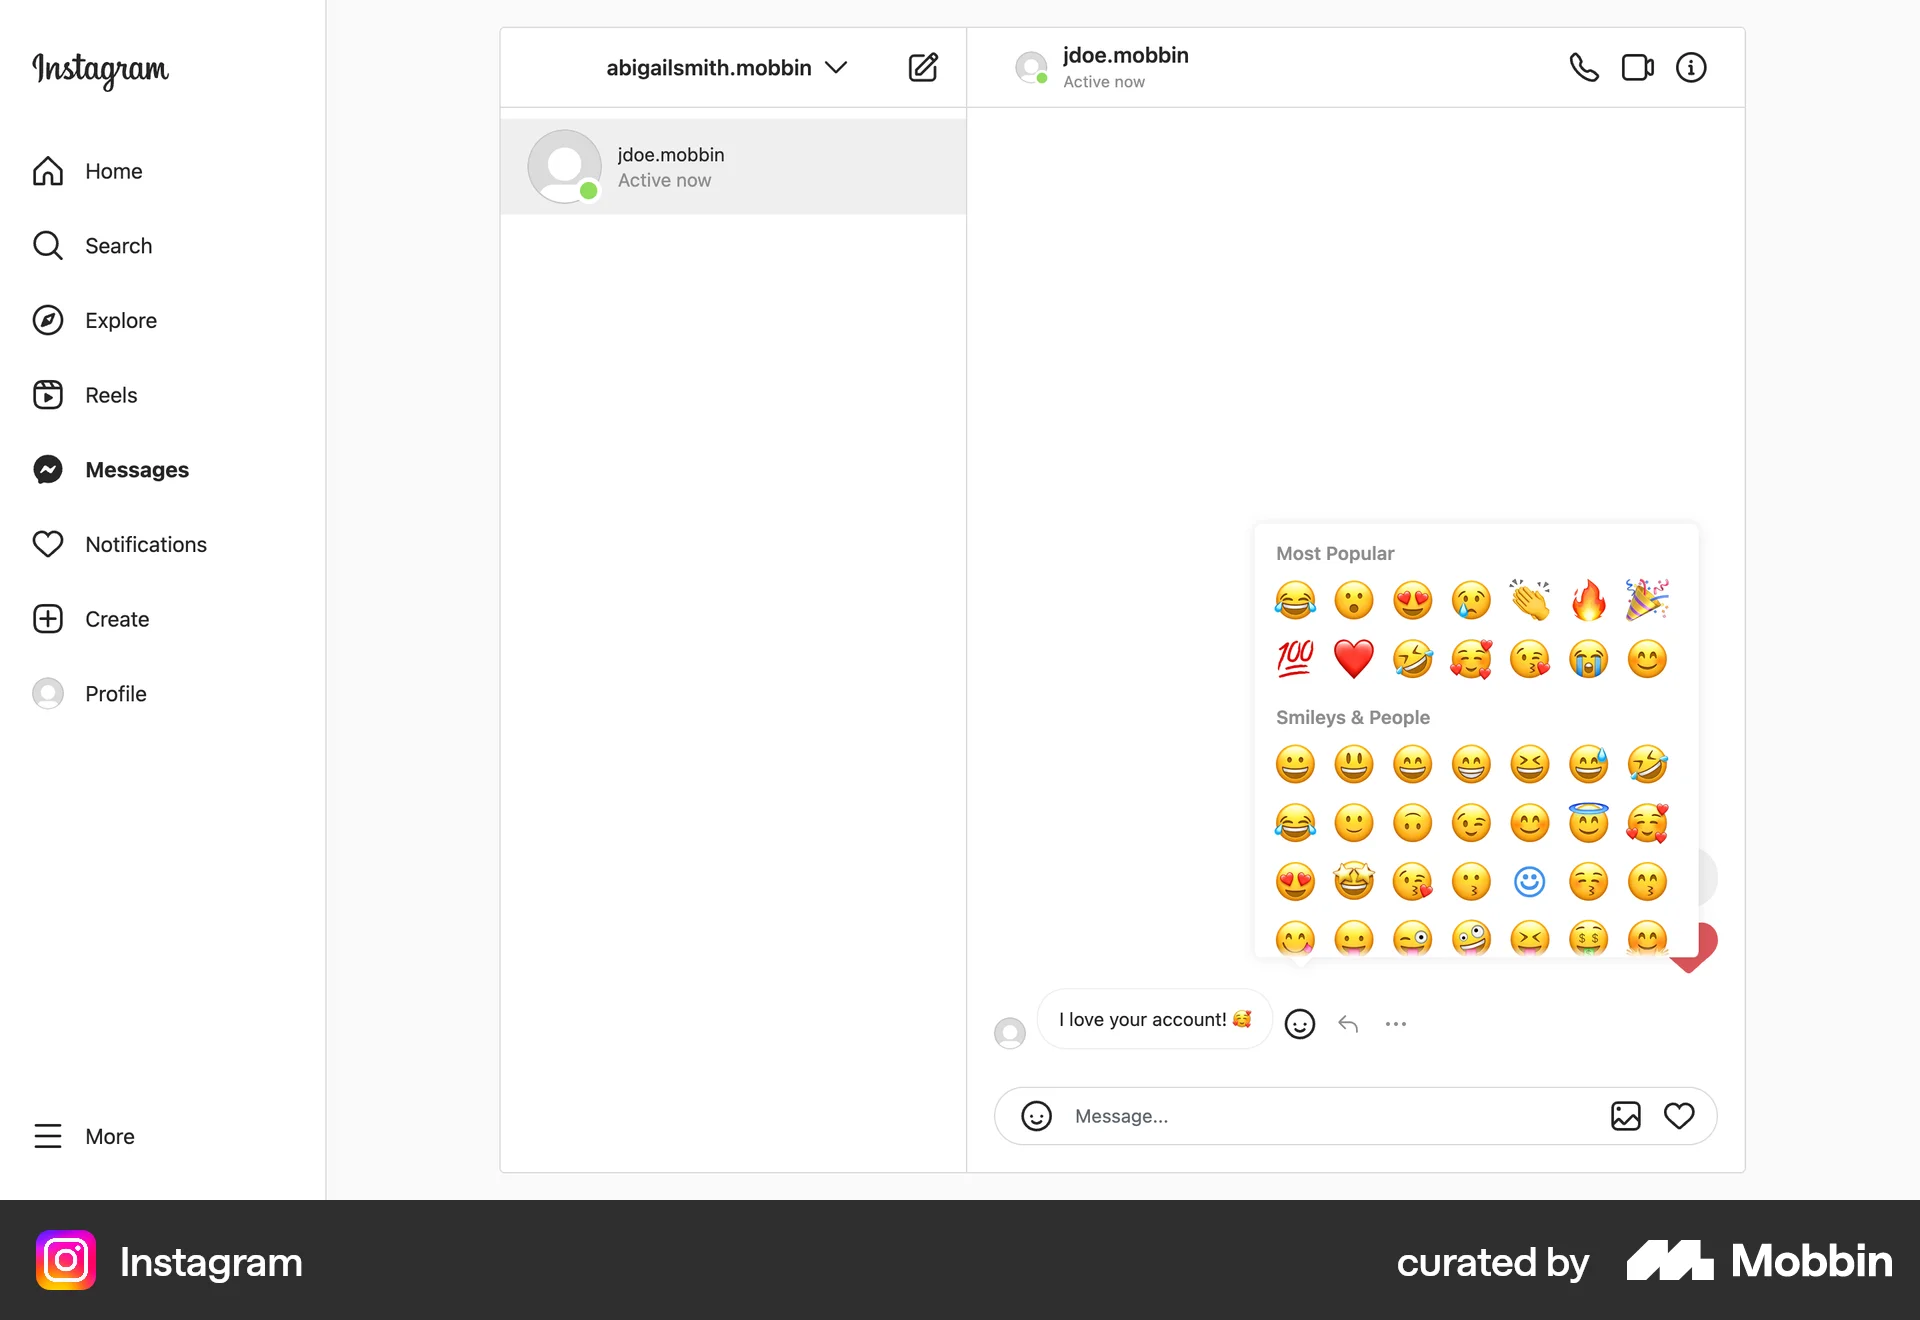React to the message with the smiley icon
The height and width of the screenshot is (1320, 1920).
pyautogui.click(x=1300, y=1024)
